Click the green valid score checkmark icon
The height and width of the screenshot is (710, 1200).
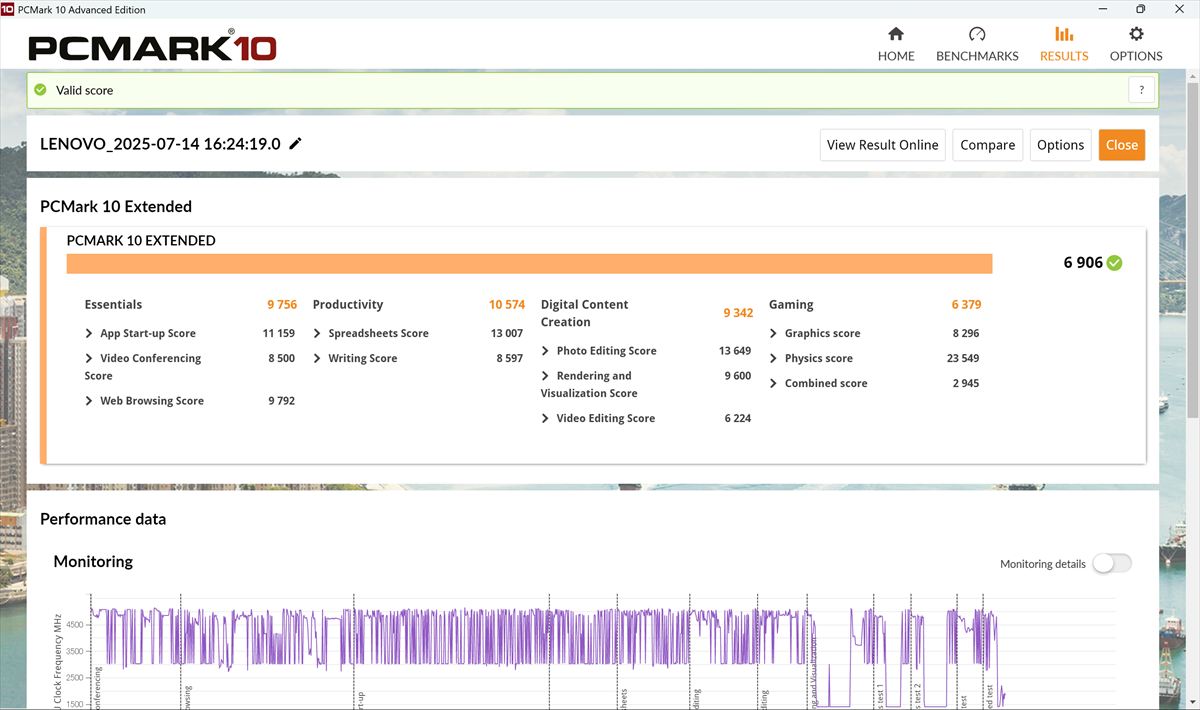pyautogui.click(x=40, y=90)
